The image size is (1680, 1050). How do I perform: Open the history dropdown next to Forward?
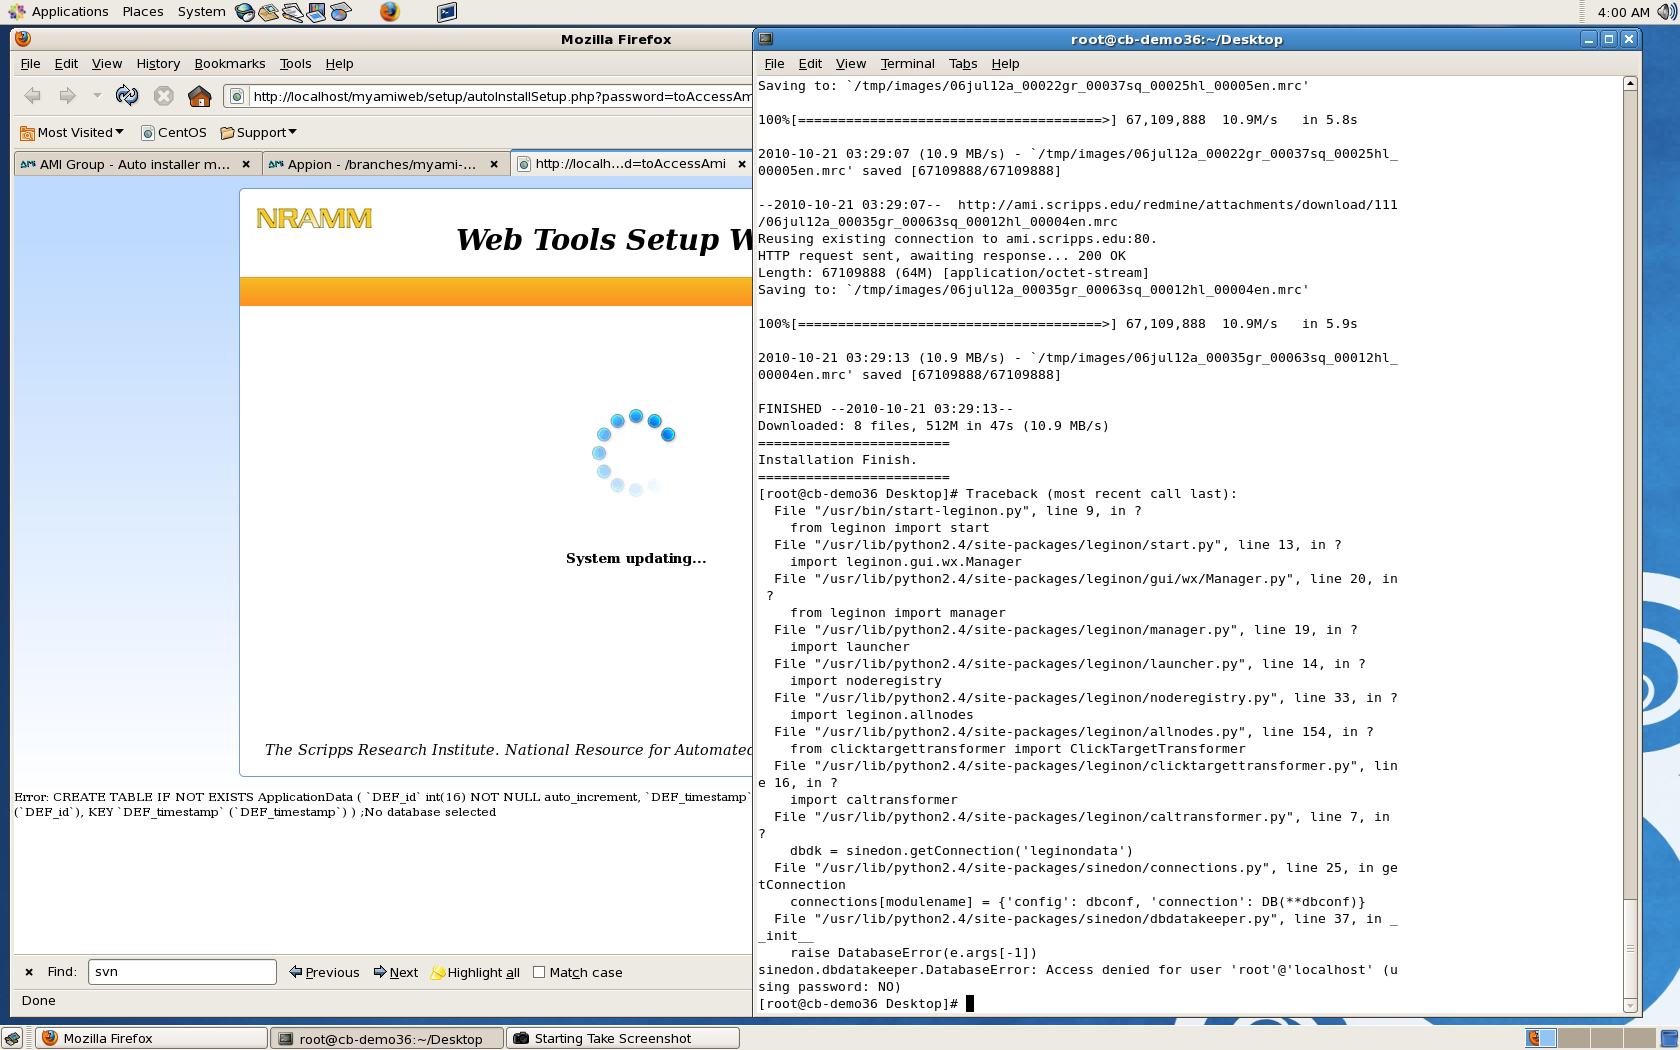coord(97,96)
